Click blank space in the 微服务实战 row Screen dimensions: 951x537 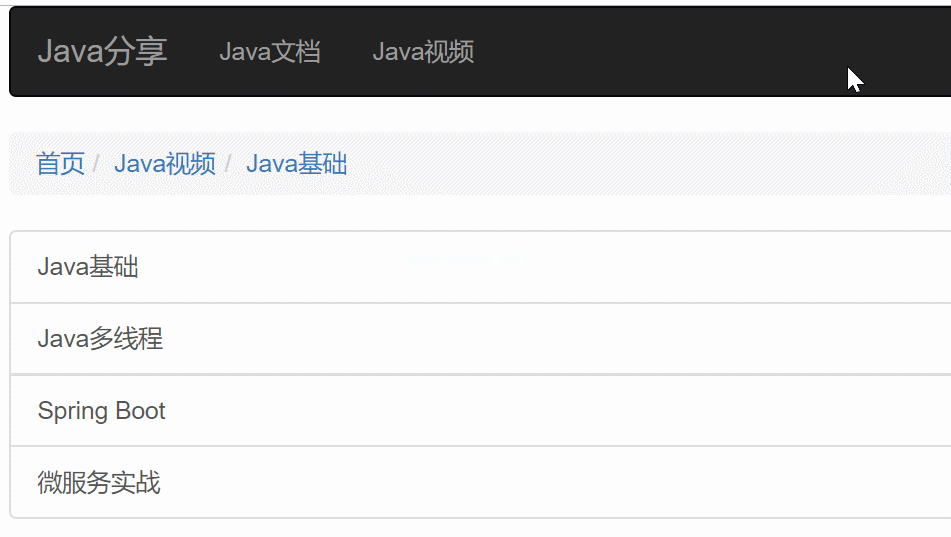[x=546, y=482]
